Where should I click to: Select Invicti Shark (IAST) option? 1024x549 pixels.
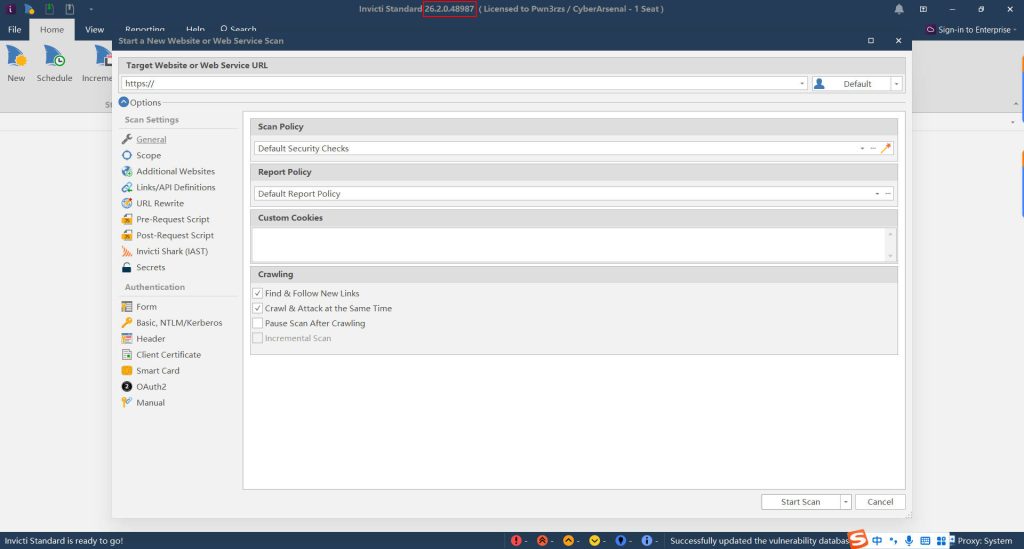tap(171, 252)
